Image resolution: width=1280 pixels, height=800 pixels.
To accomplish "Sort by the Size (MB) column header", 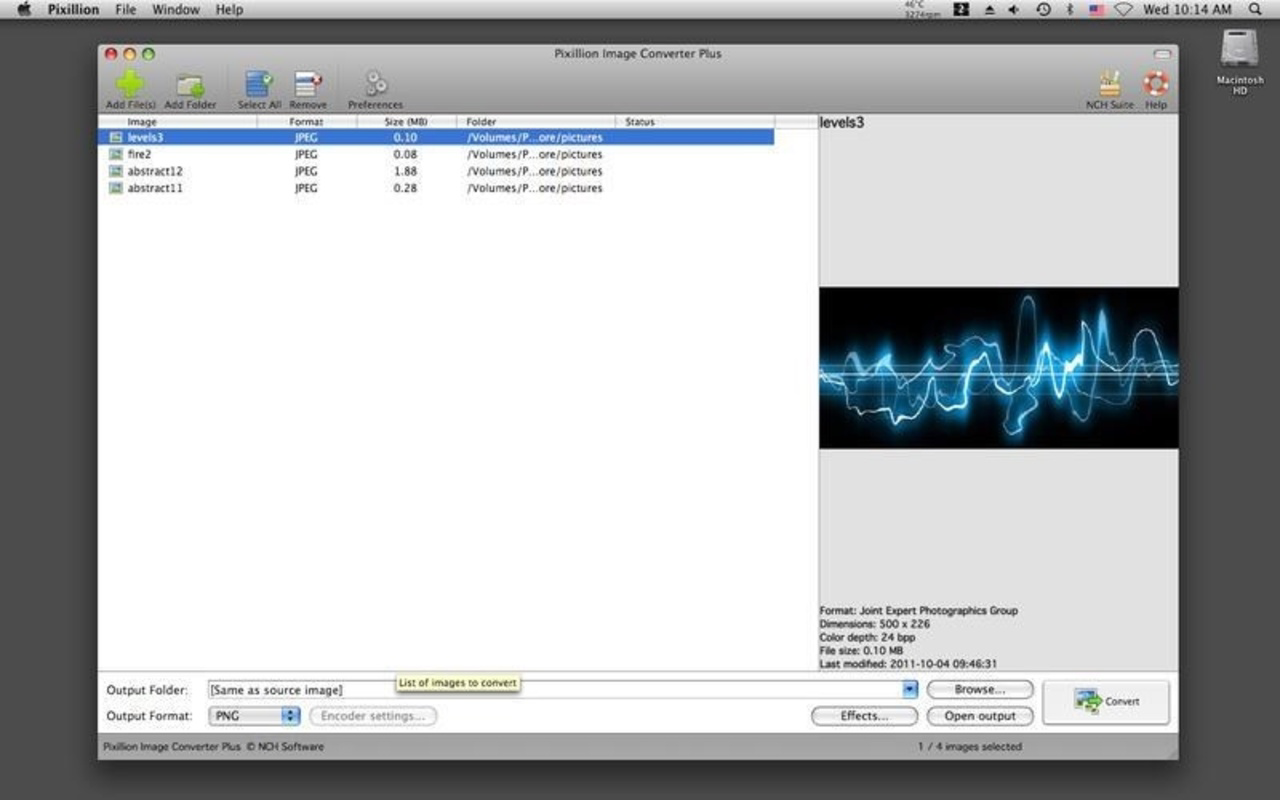I will point(406,122).
